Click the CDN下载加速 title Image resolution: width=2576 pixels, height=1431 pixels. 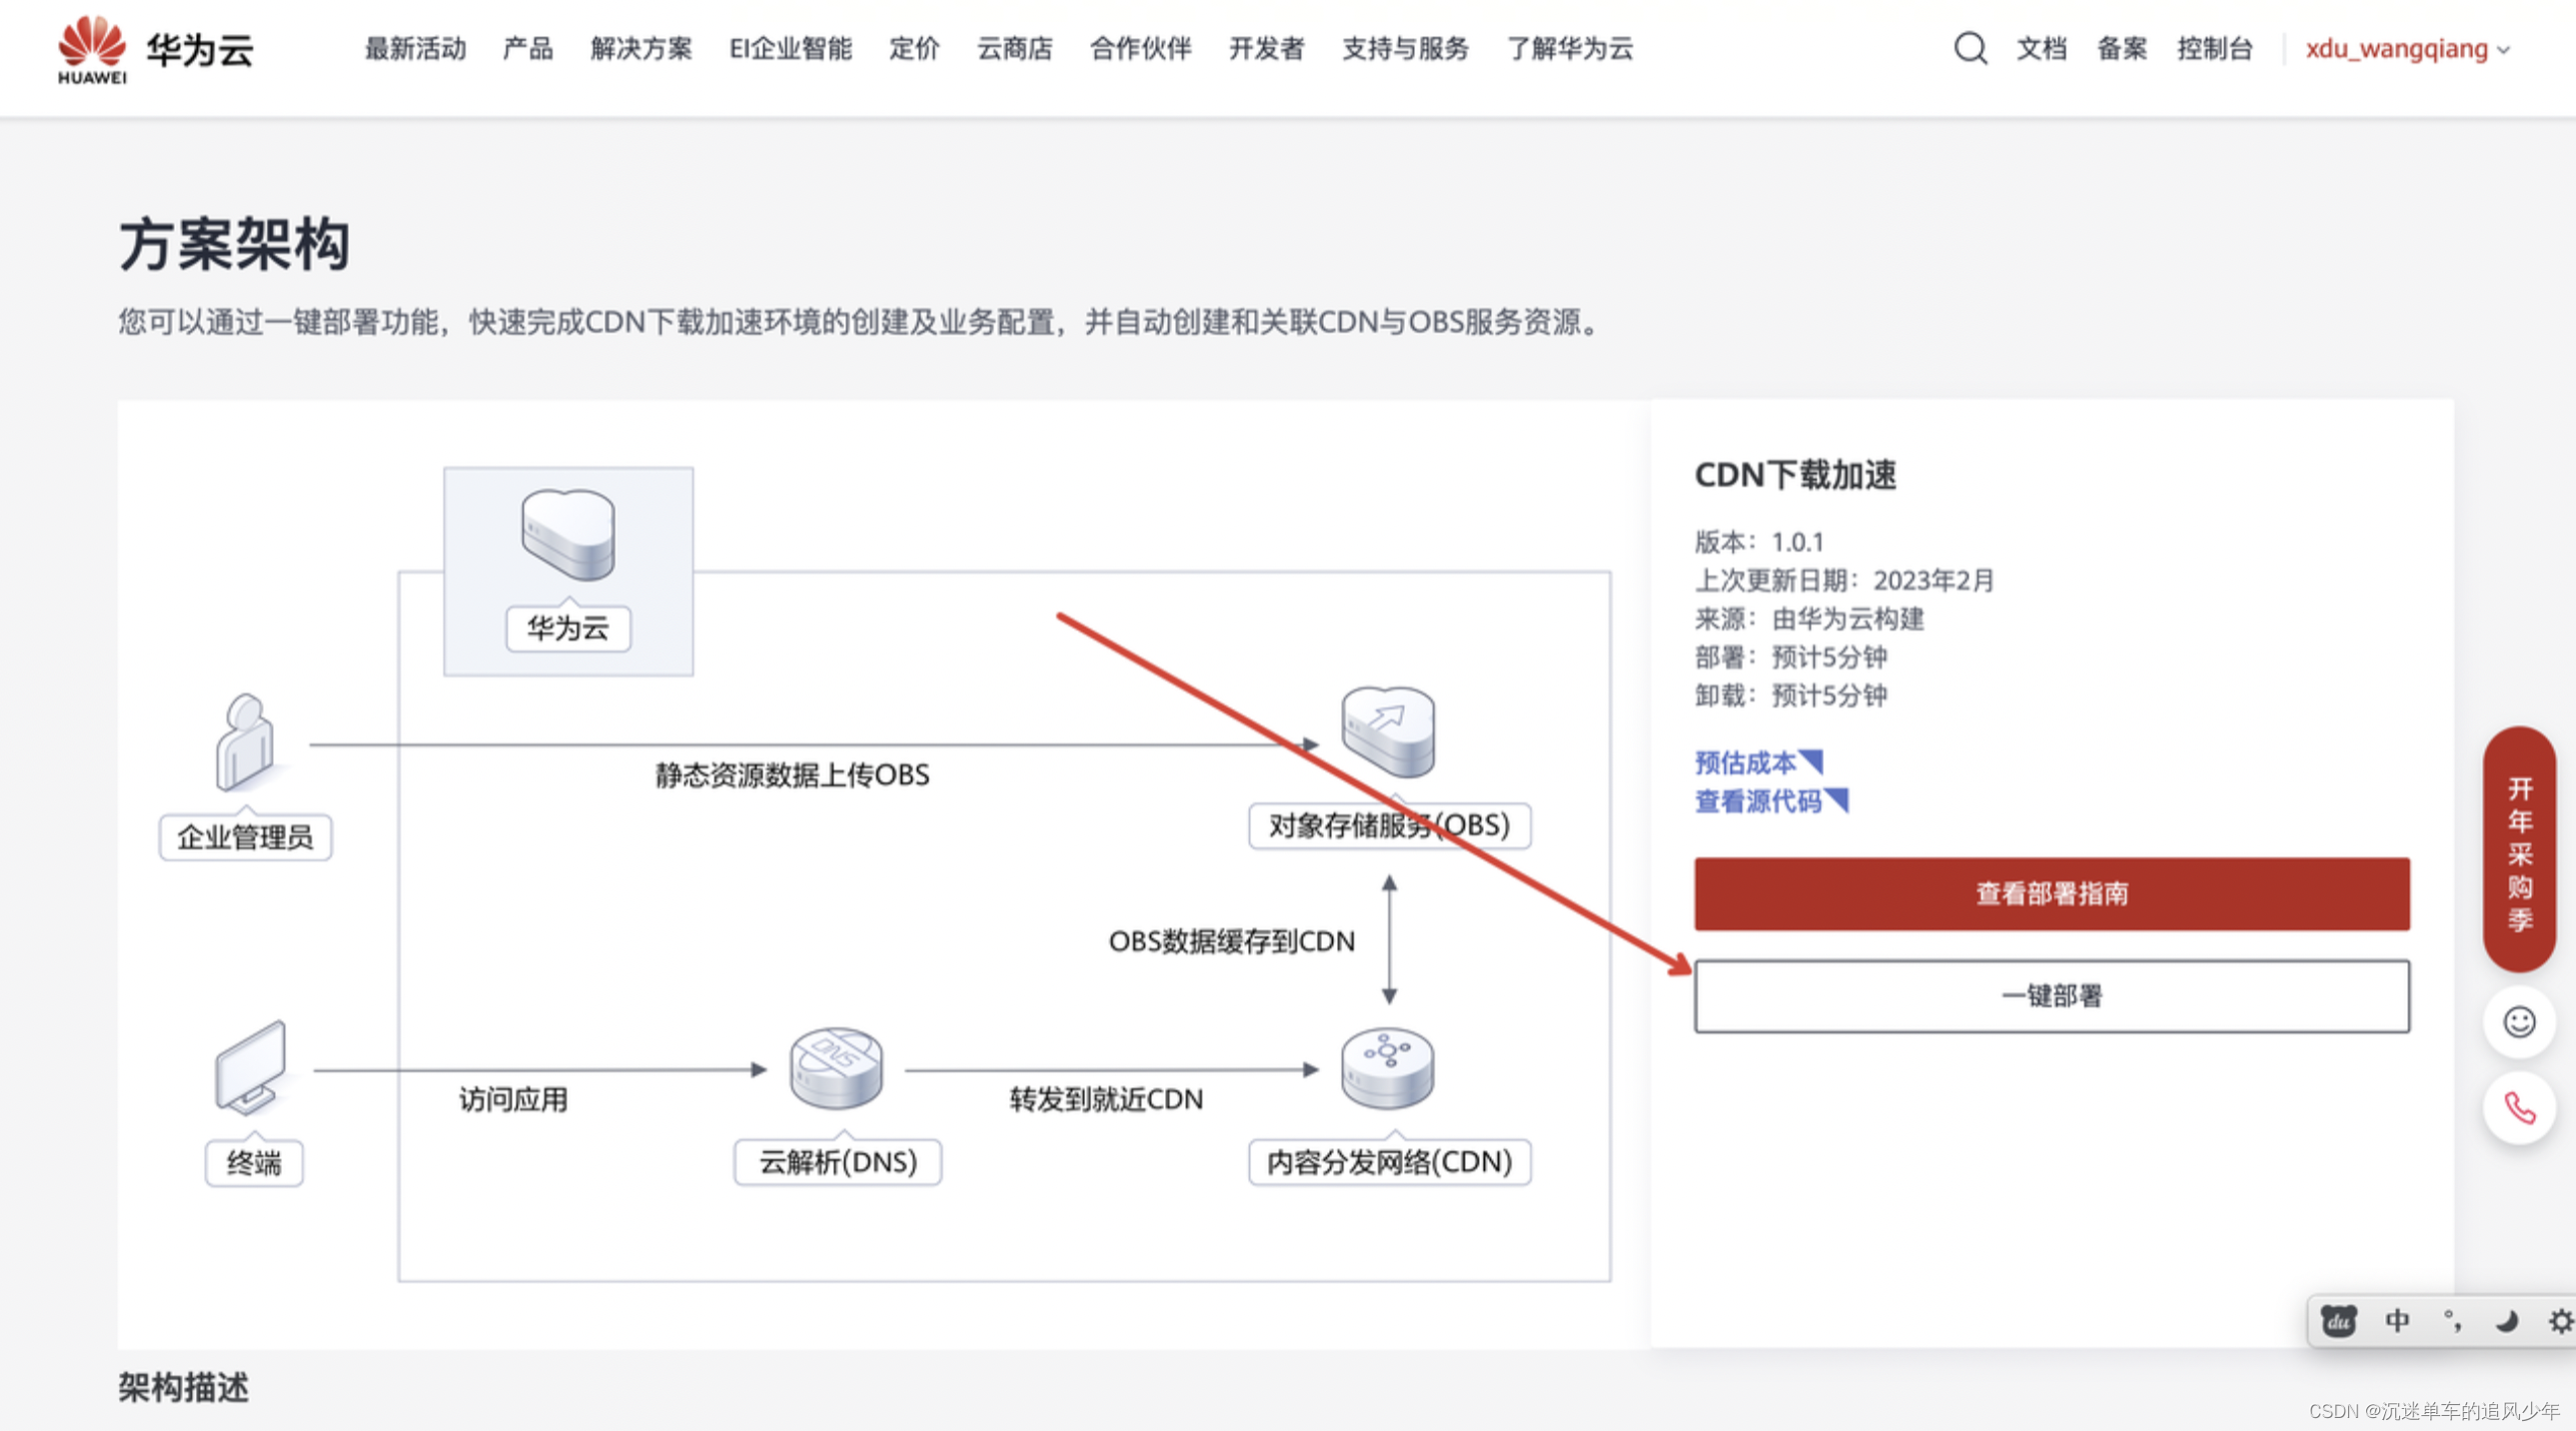(1795, 475)
